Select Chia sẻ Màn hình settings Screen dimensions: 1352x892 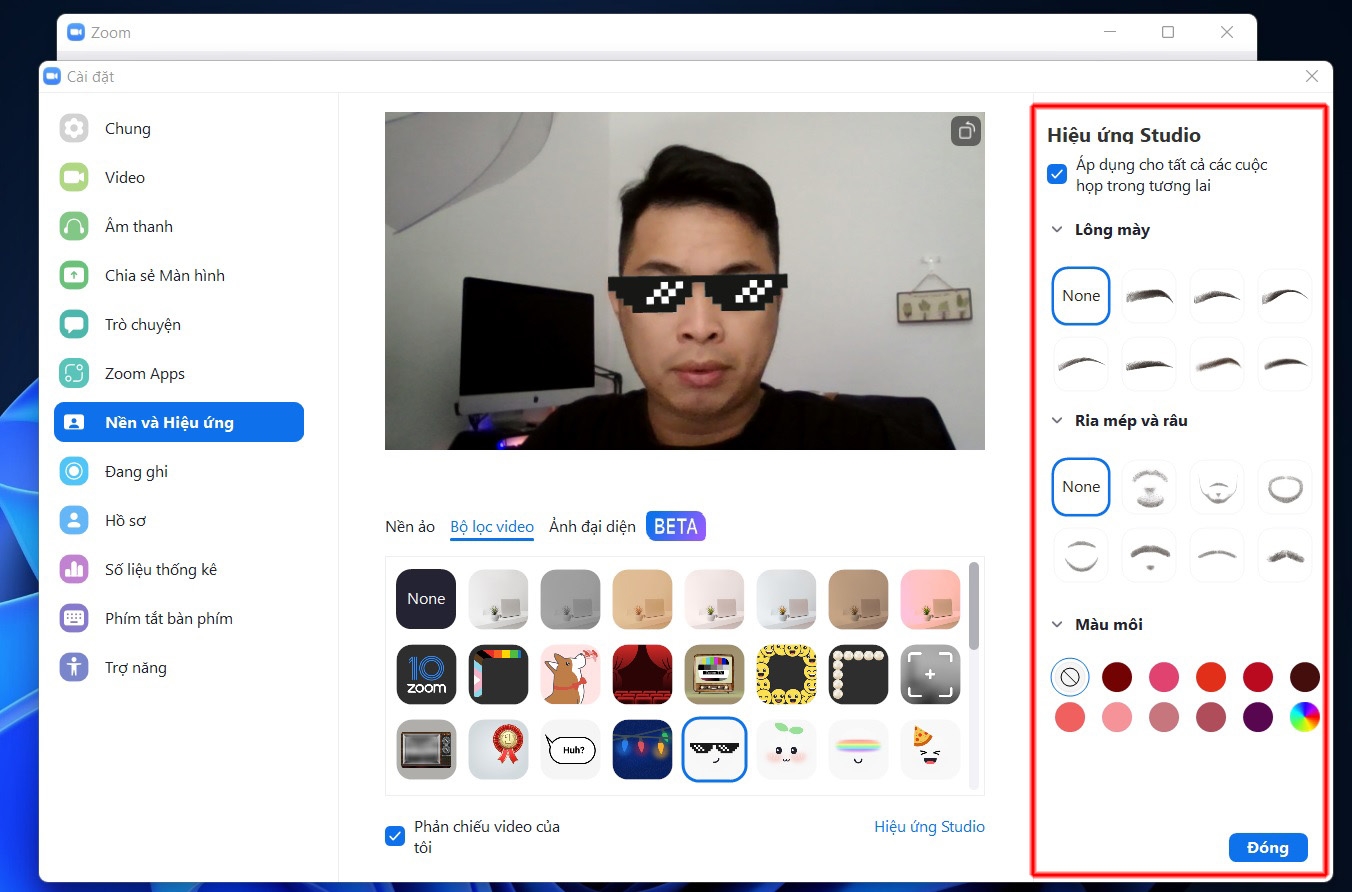tap(165, 275)
